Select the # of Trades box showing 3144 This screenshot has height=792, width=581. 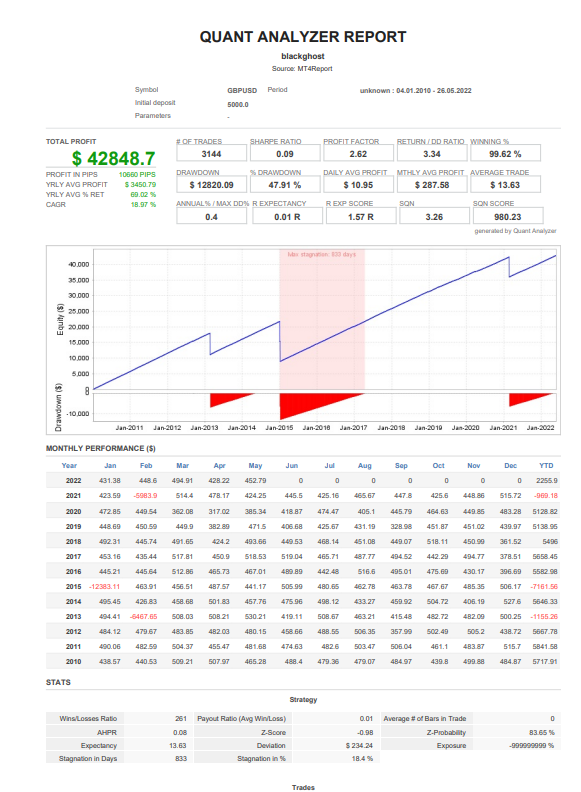tap(212, 154)
